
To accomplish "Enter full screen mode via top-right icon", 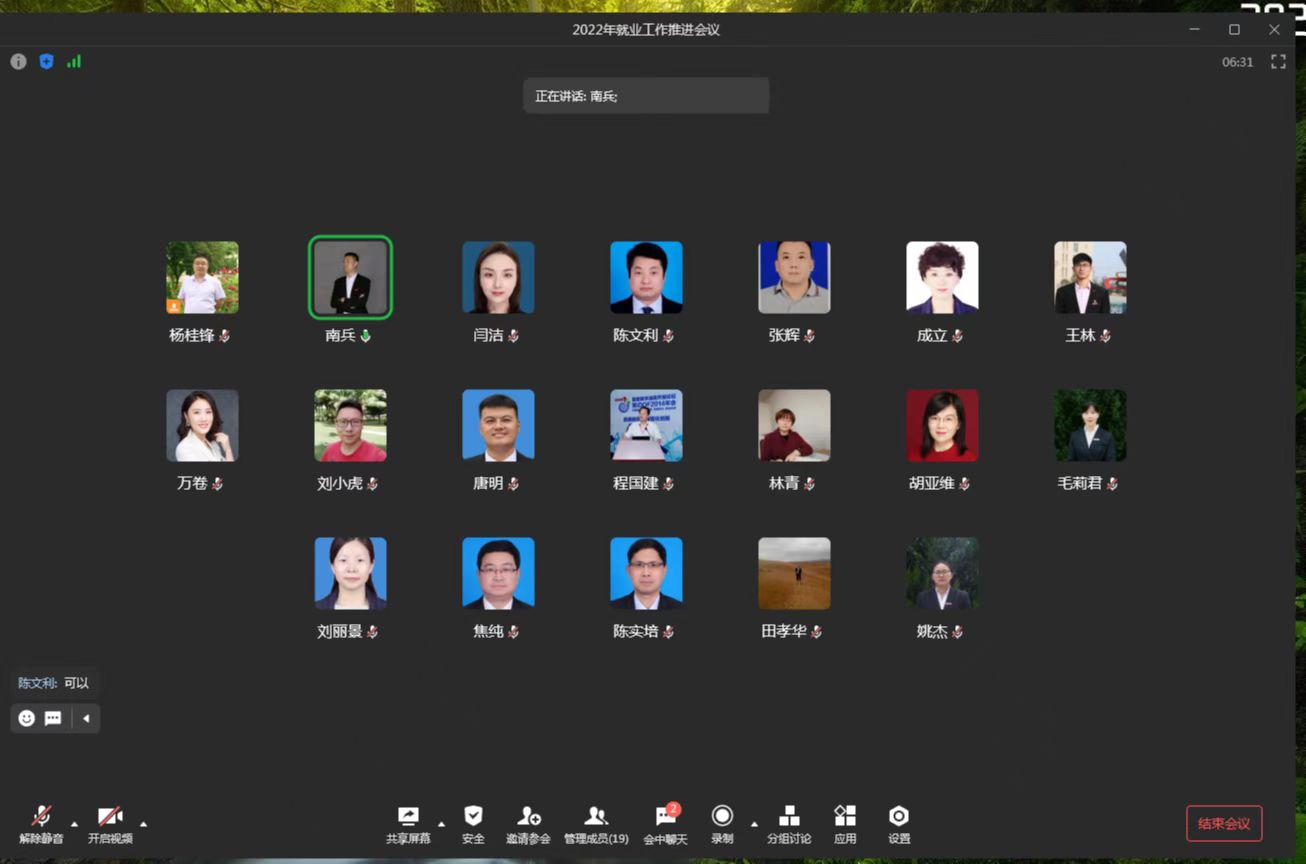I will [x=1278, y=61].
